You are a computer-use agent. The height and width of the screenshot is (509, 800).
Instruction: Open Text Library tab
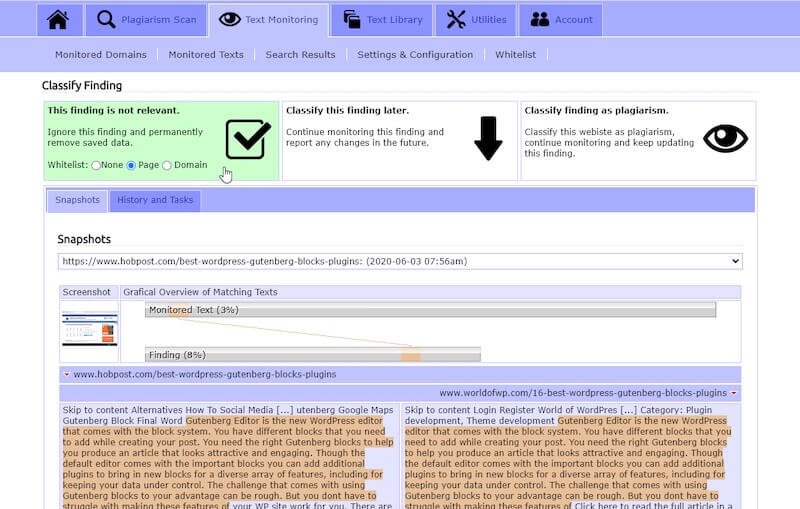382,20
